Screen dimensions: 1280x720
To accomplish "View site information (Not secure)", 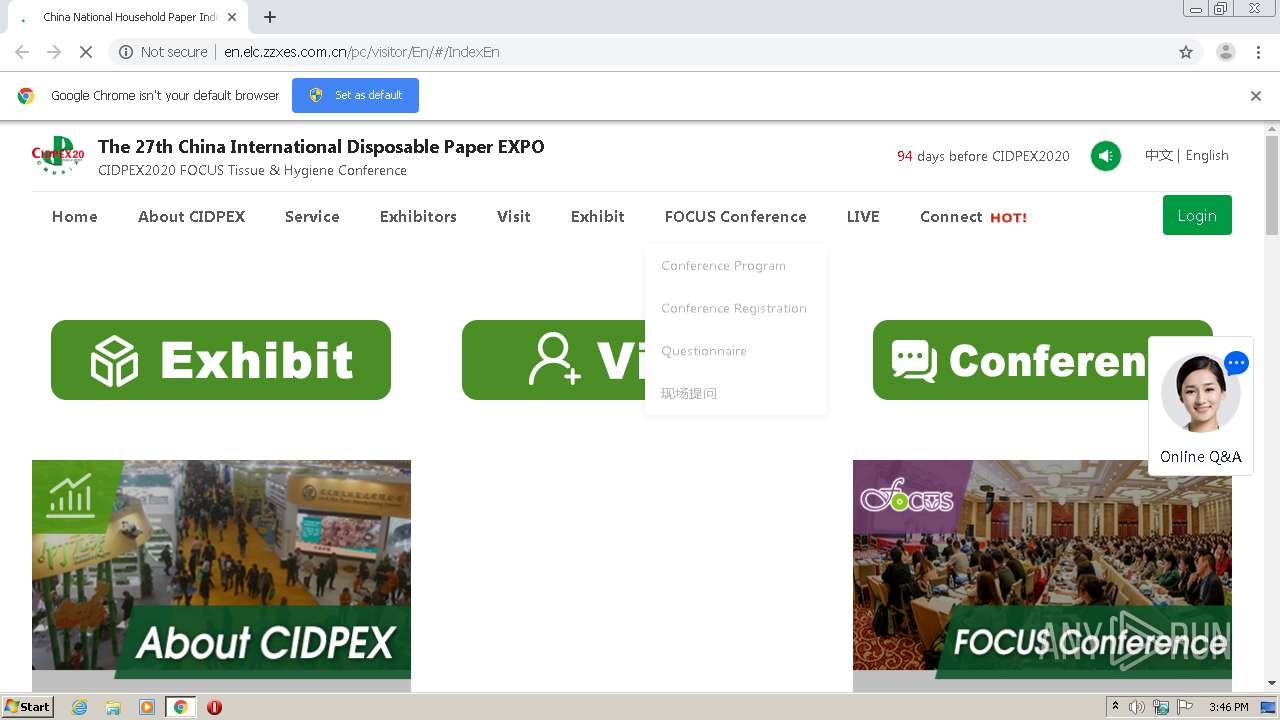I will point(163,52).
